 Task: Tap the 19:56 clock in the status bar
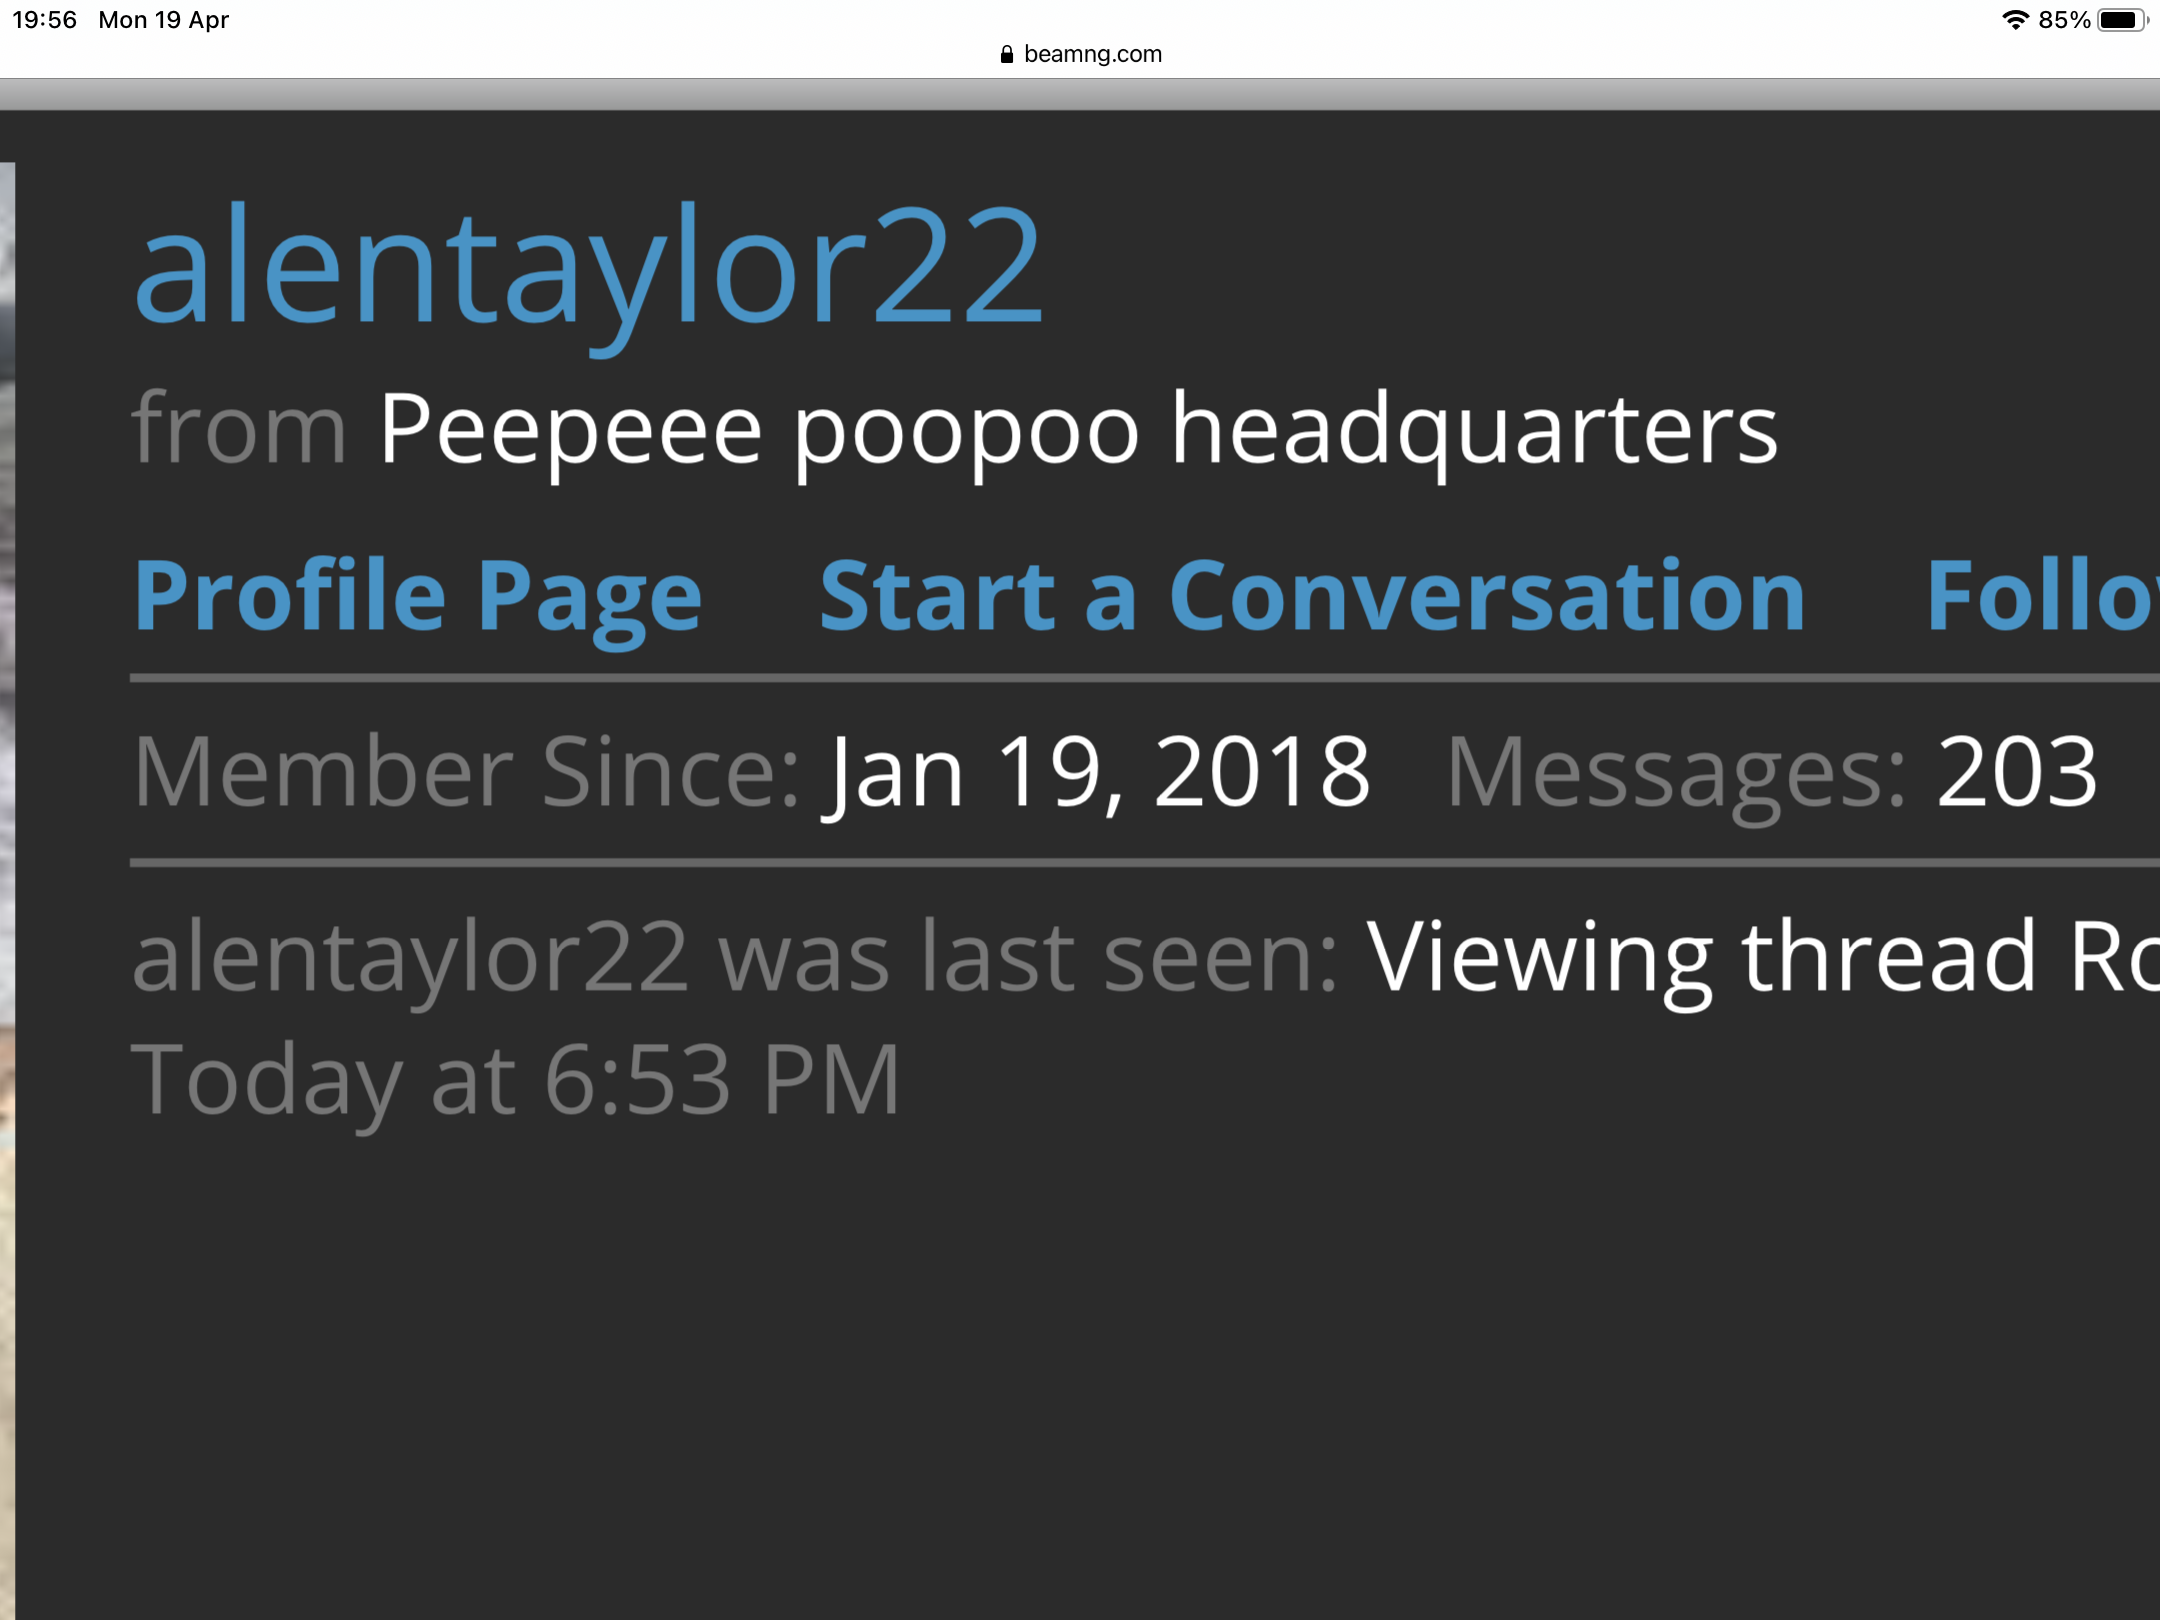pyautogui.click(x=44, y=20)
